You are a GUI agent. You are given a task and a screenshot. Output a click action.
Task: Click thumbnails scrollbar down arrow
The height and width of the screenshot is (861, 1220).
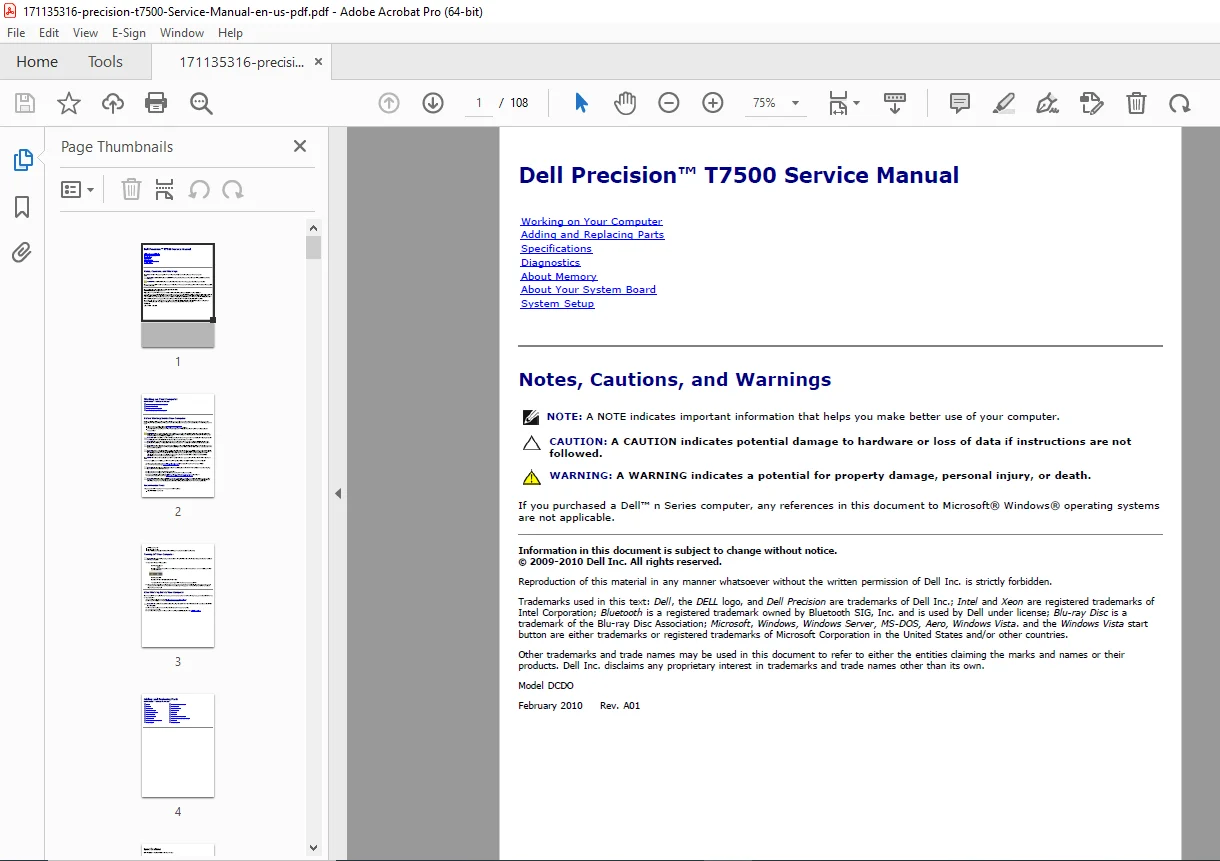point(314,847)
